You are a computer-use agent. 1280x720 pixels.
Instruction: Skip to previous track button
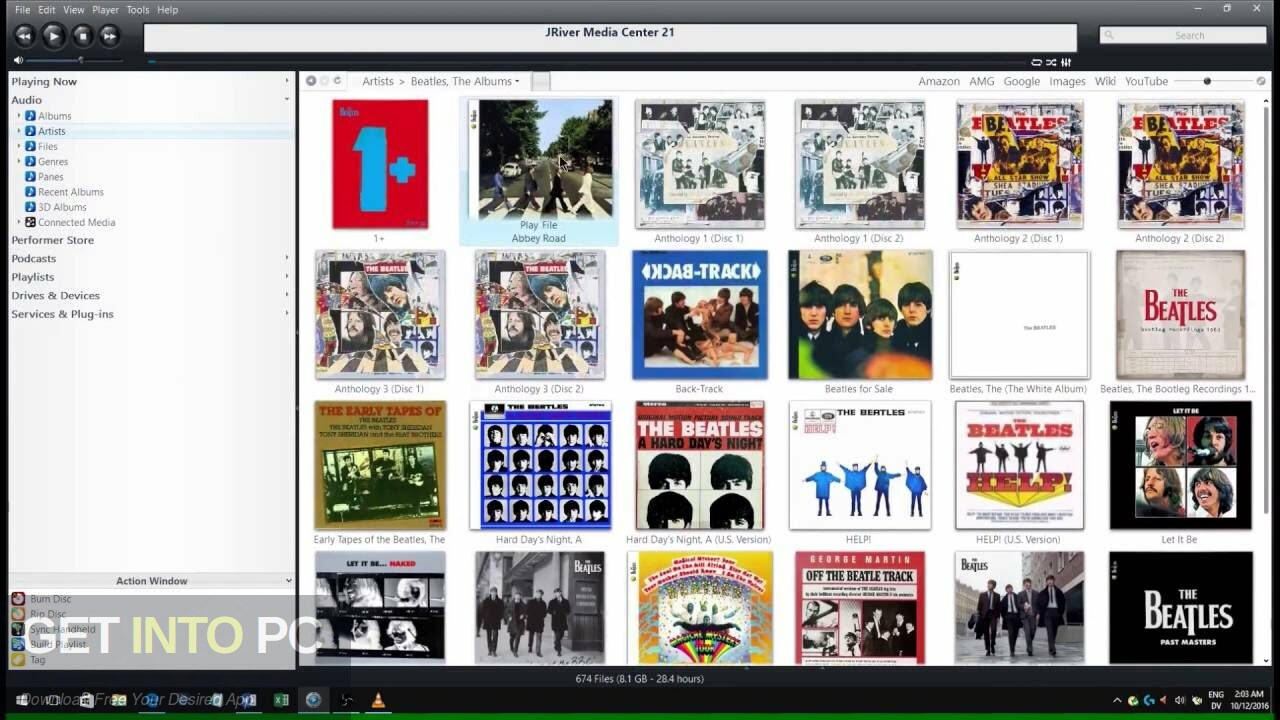click(25, 36)
